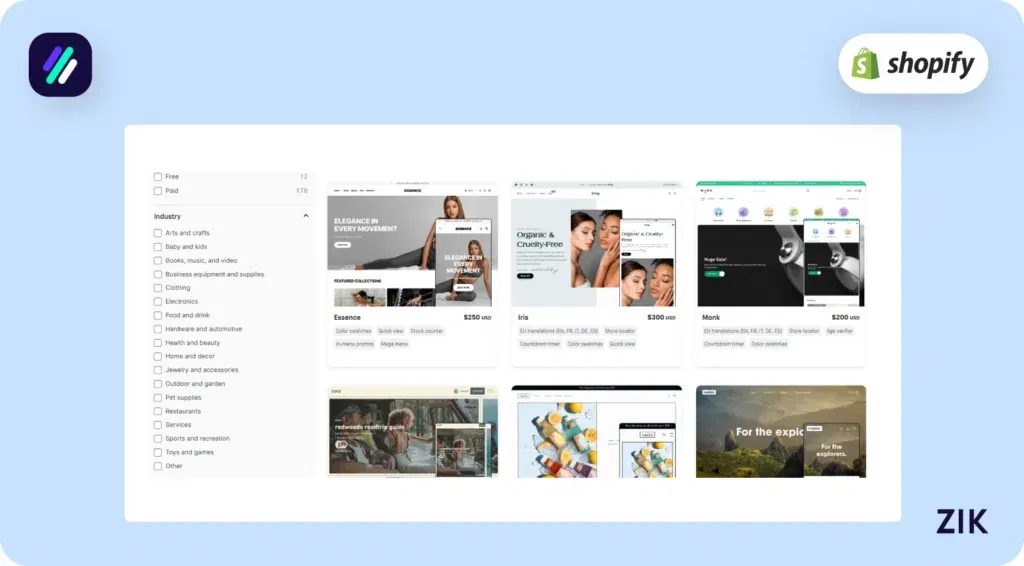The image size is (1024, 566).
Task: Click Monk's Store locator tag
Action: click(x=804, y=331)
